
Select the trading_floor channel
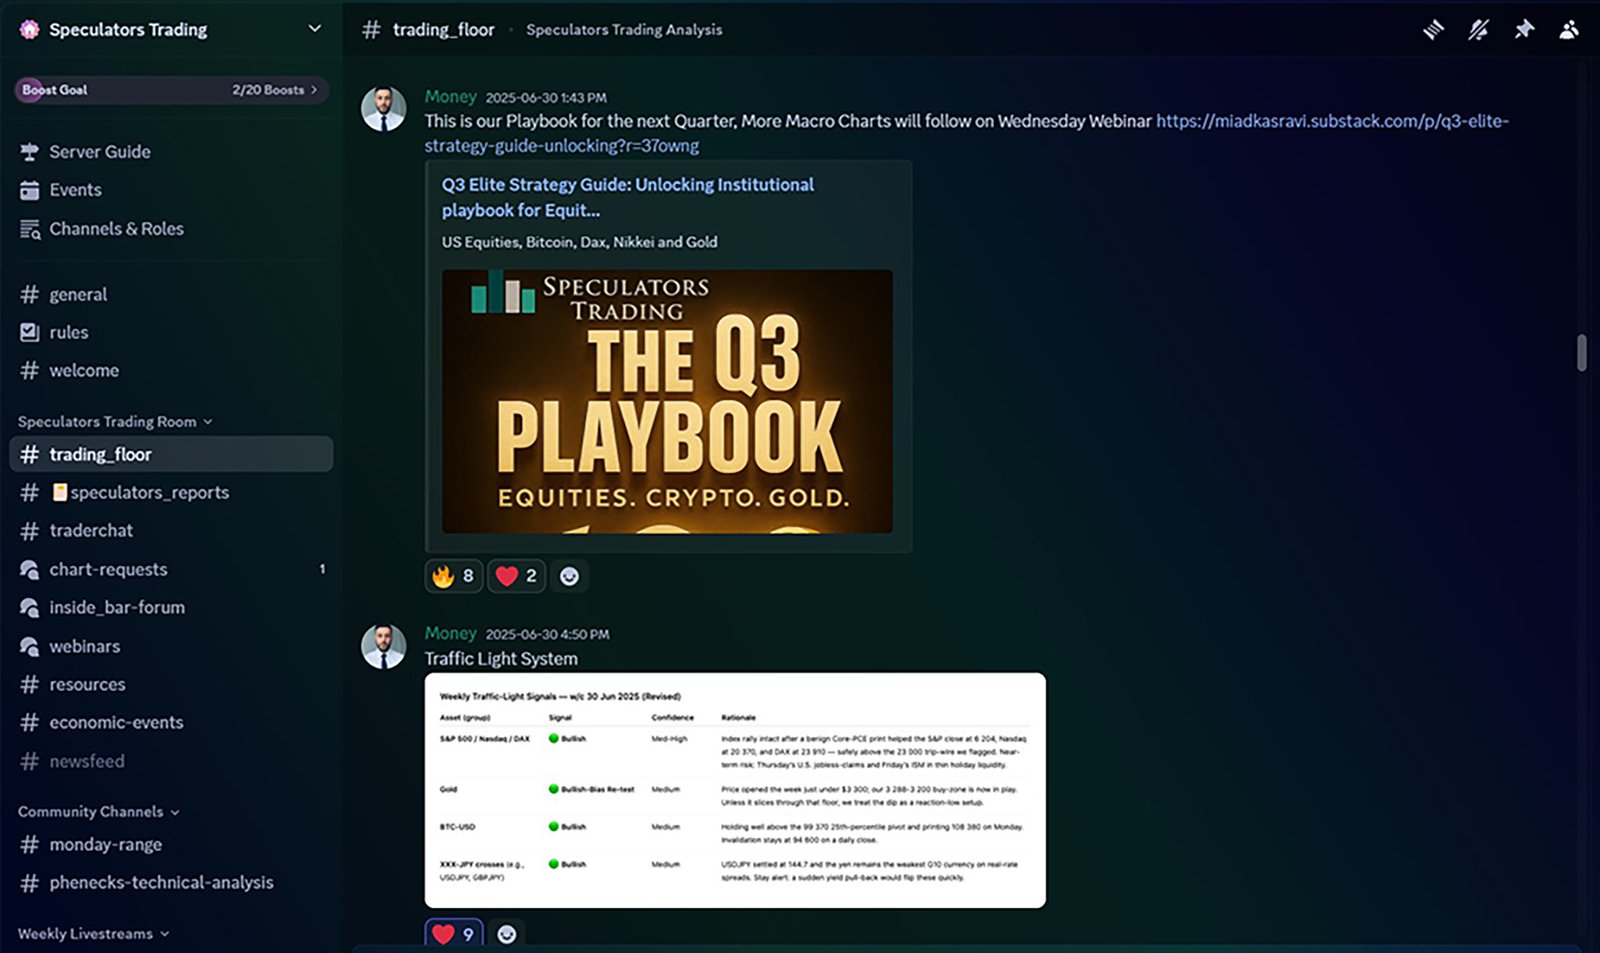coord(171,455)
